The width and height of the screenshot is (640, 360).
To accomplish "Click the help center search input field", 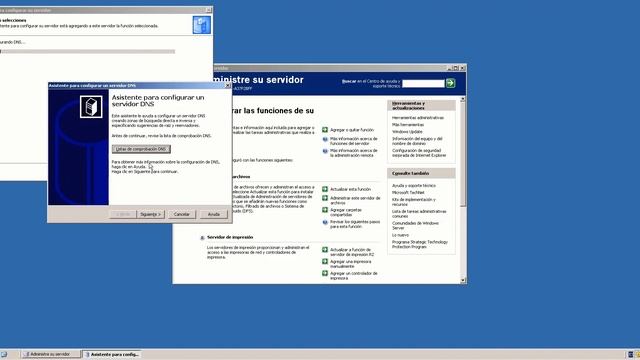I will (423, 83).
